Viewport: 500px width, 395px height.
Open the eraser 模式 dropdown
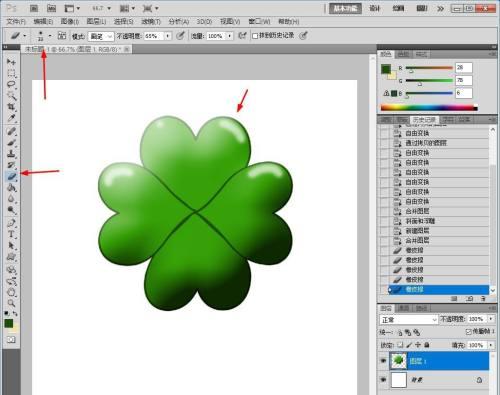click(101, 36)
